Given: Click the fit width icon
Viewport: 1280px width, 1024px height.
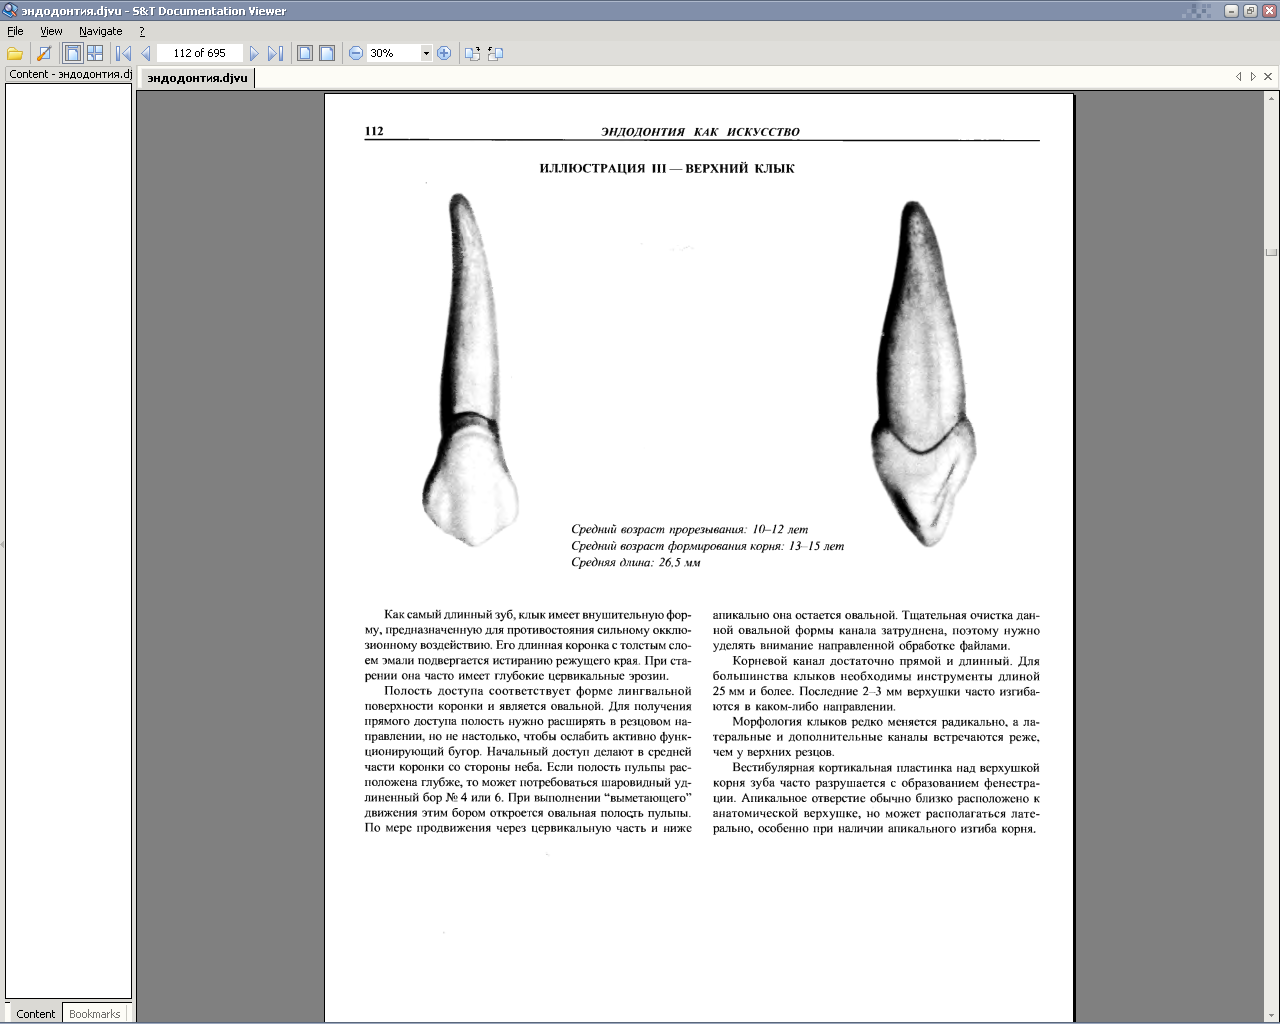Looking at the screenshot, I should pos(327,53).
